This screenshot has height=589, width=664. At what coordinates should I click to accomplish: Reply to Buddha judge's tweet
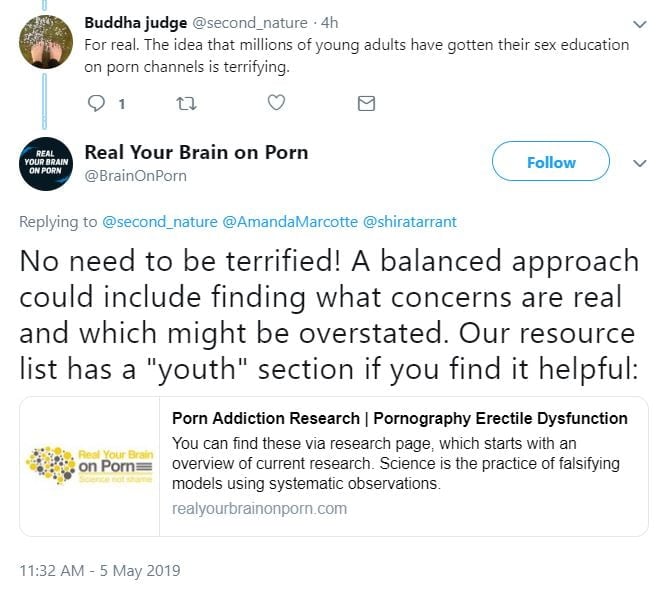point(97,103)
